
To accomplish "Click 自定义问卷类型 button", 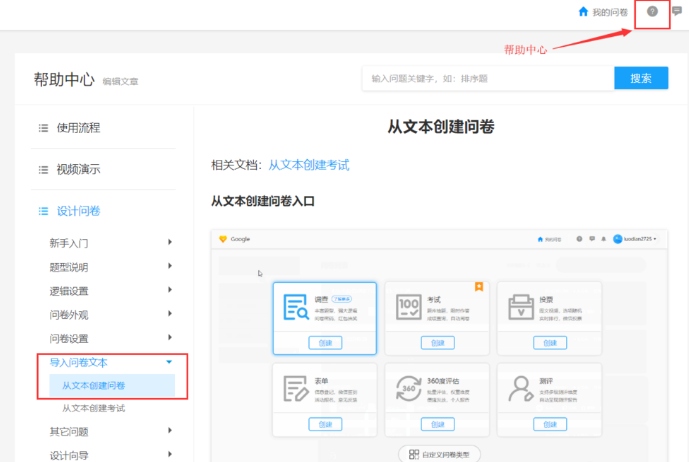I will click(439, 454).
